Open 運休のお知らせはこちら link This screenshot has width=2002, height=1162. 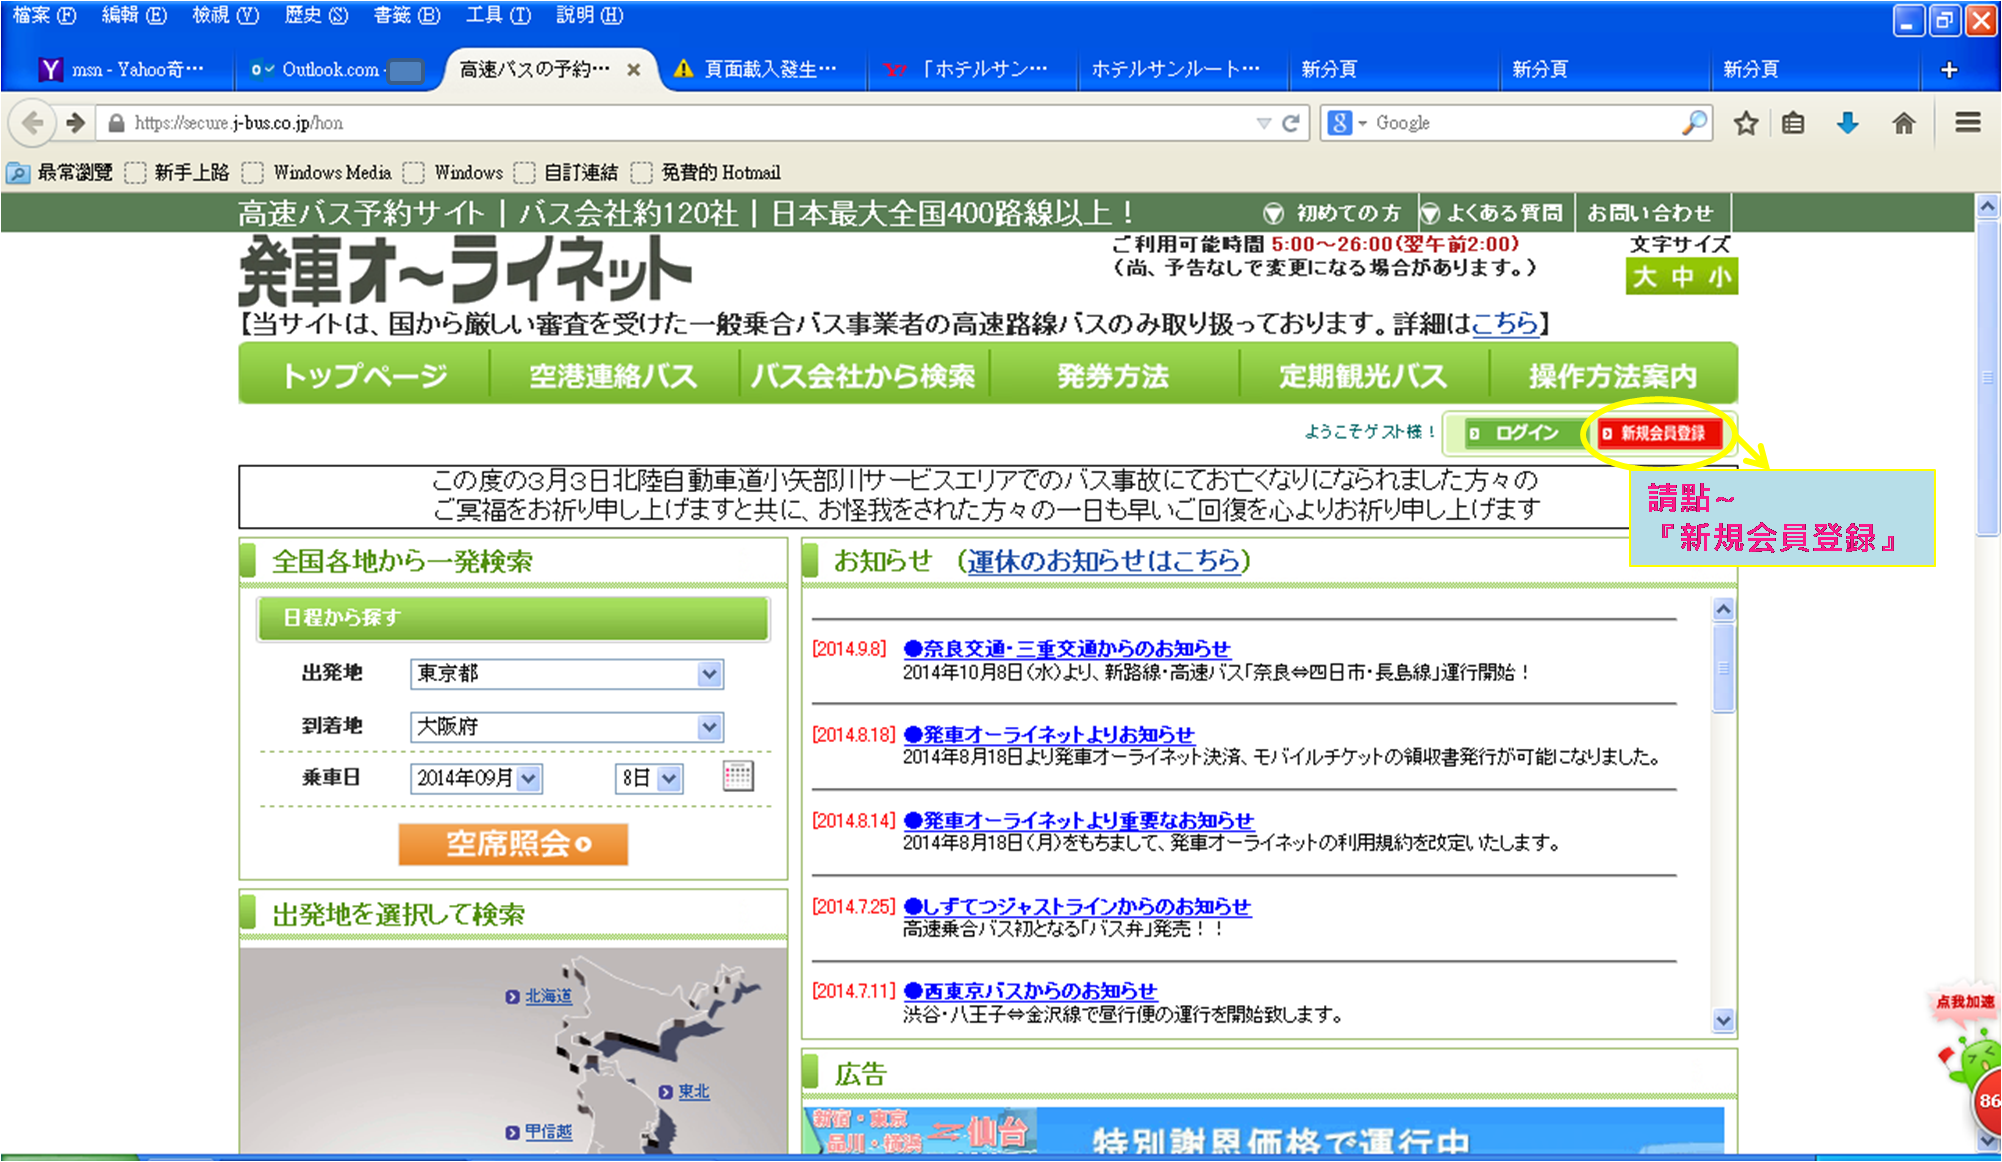pos(1104,561)
